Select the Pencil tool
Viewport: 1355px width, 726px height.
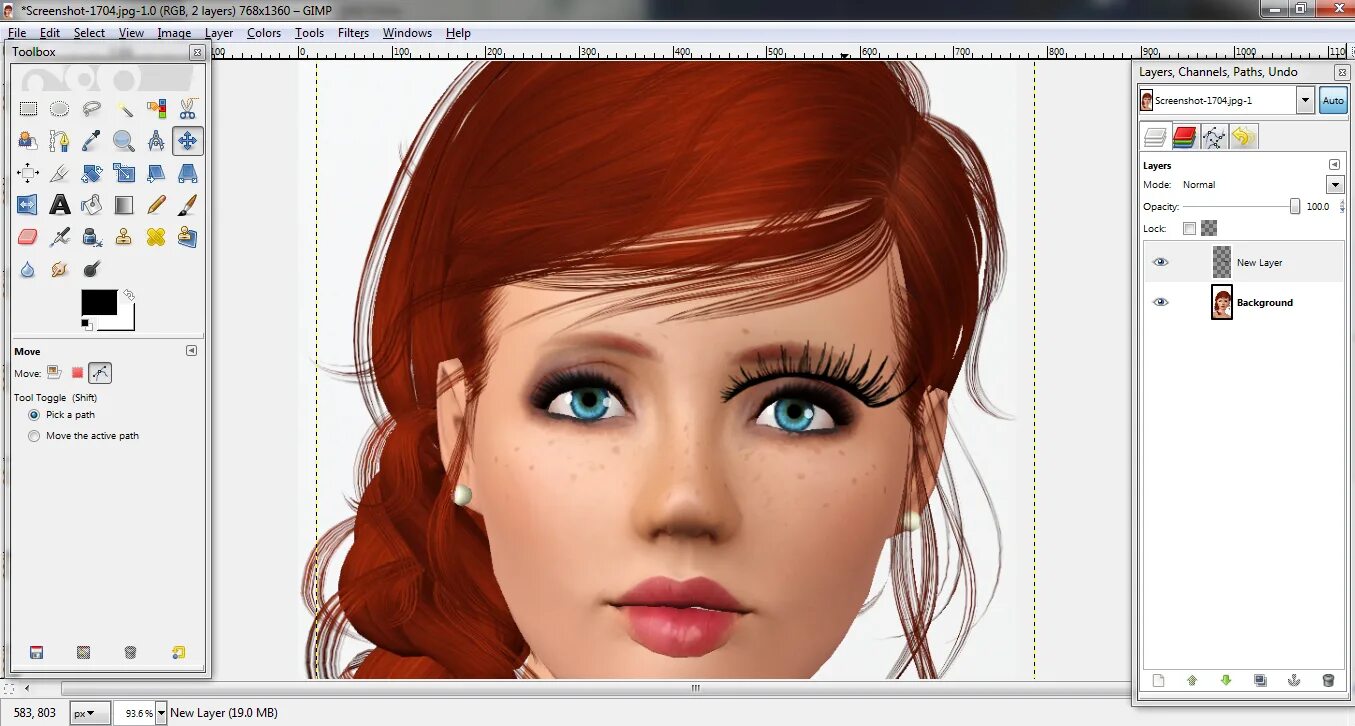(x=156, y=205)
